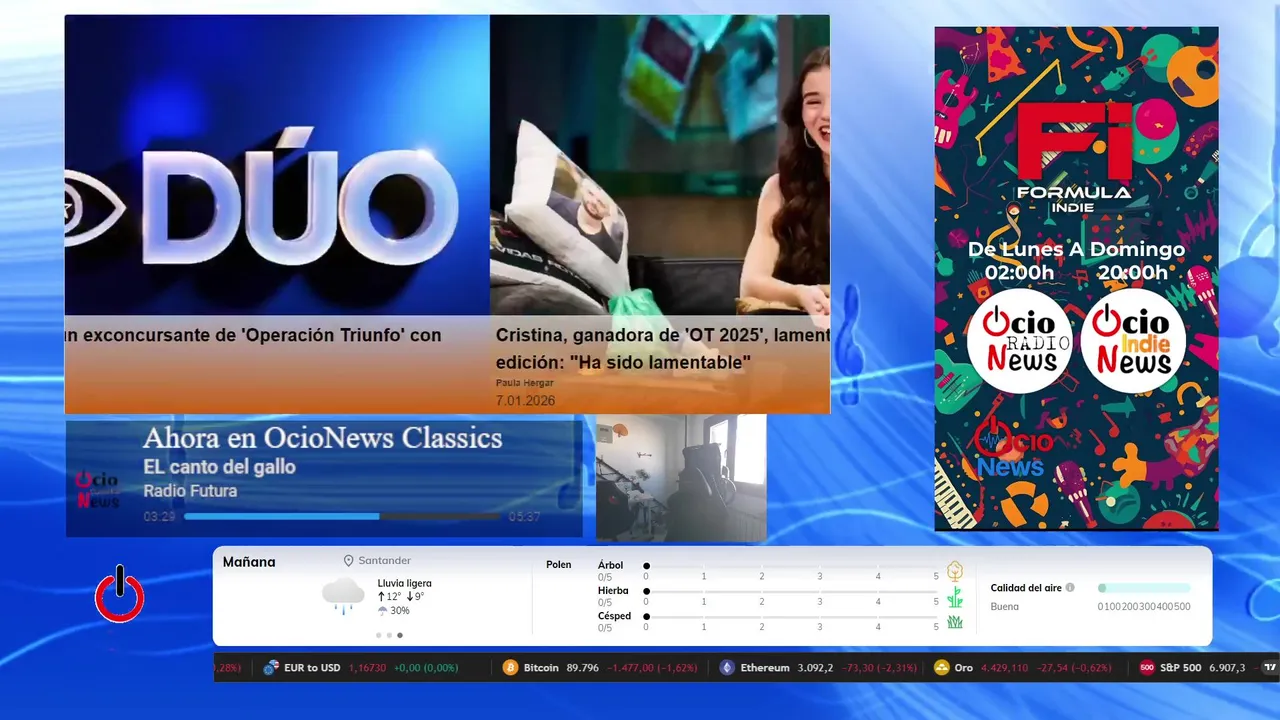
Task: Click the Árbol pollen level slider
Action: click(792, 566)
